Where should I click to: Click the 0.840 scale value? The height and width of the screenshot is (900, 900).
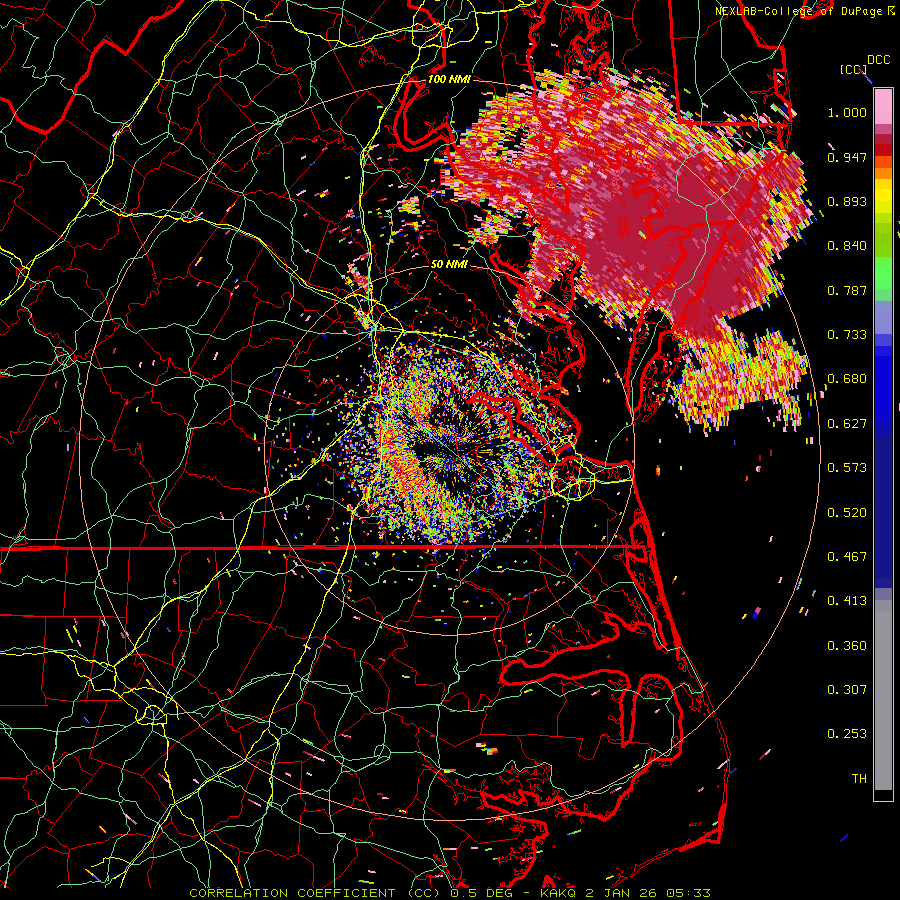(x=847, y=246)
